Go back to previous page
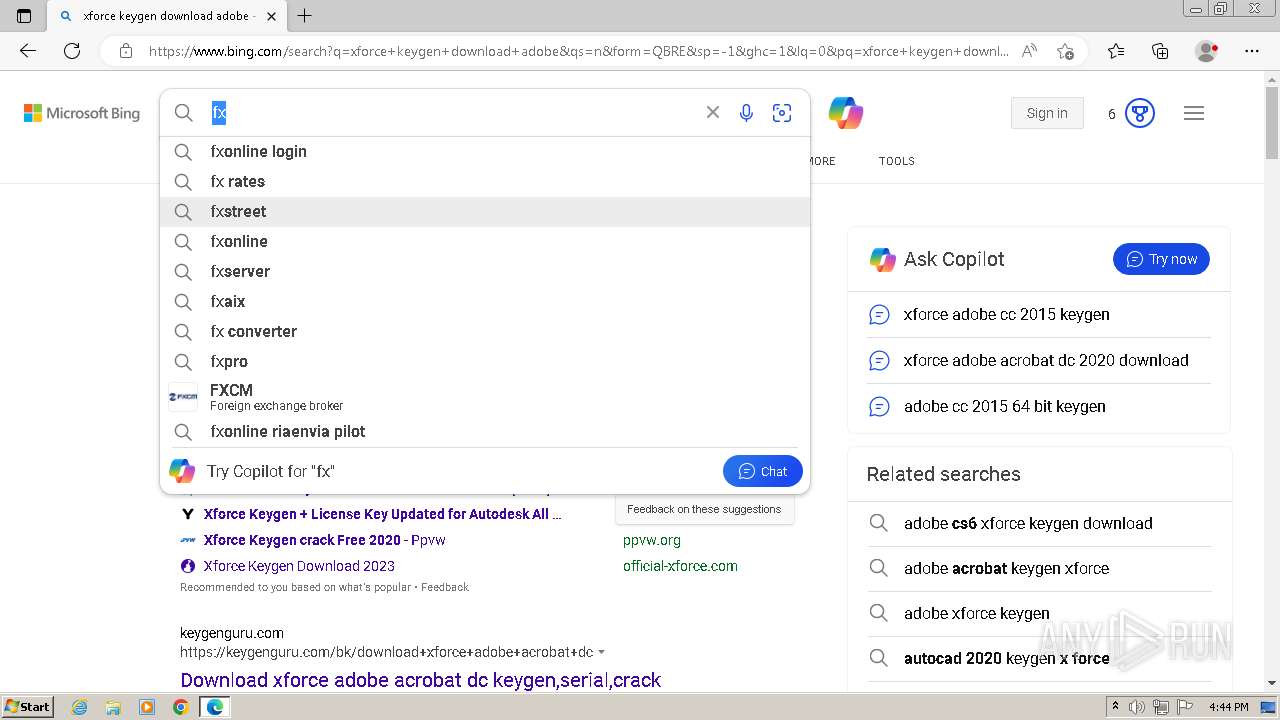 tap(28, 51)
